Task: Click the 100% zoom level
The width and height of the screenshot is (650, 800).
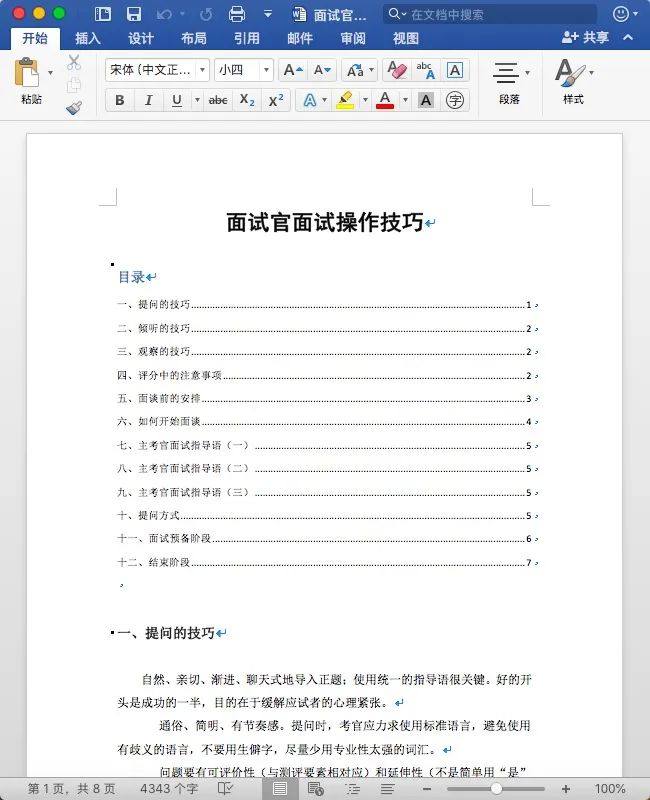Action: pyautogui.click(x=610, y=789)
